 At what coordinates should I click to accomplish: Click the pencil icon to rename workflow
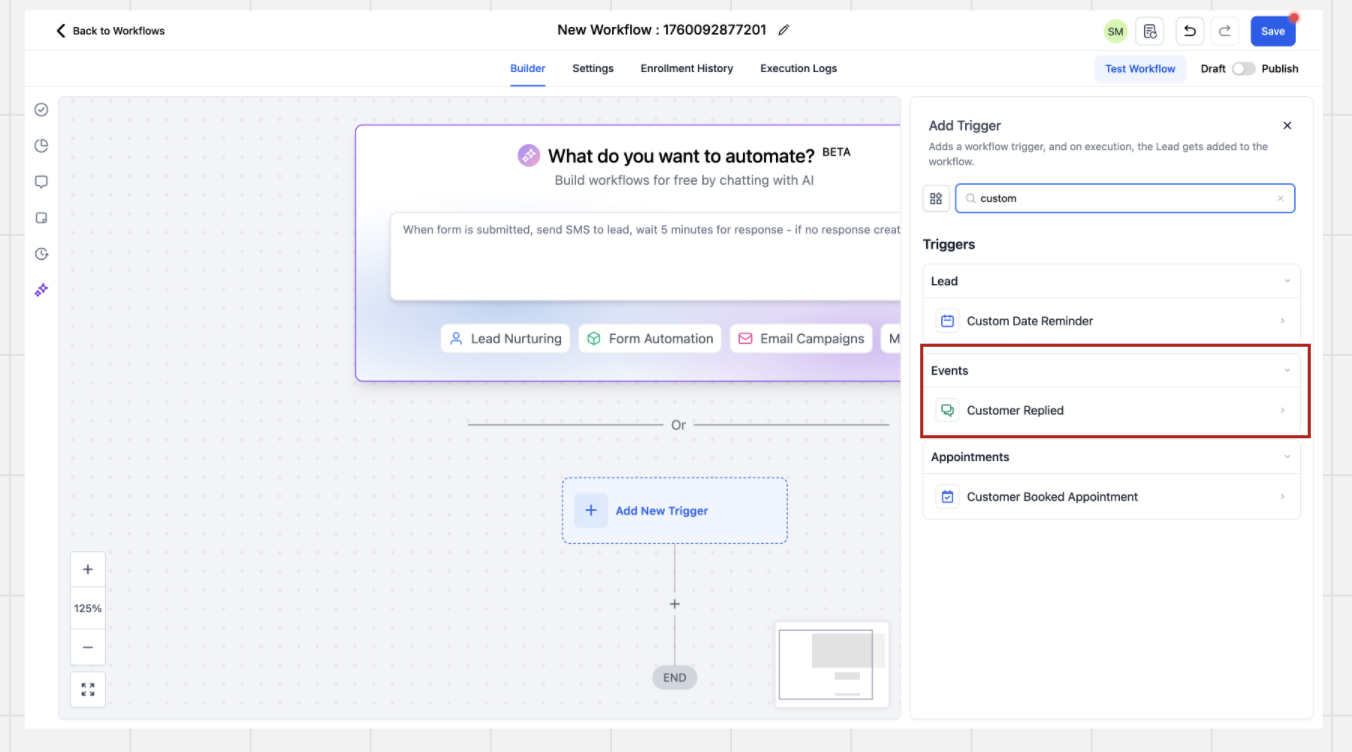784,30
